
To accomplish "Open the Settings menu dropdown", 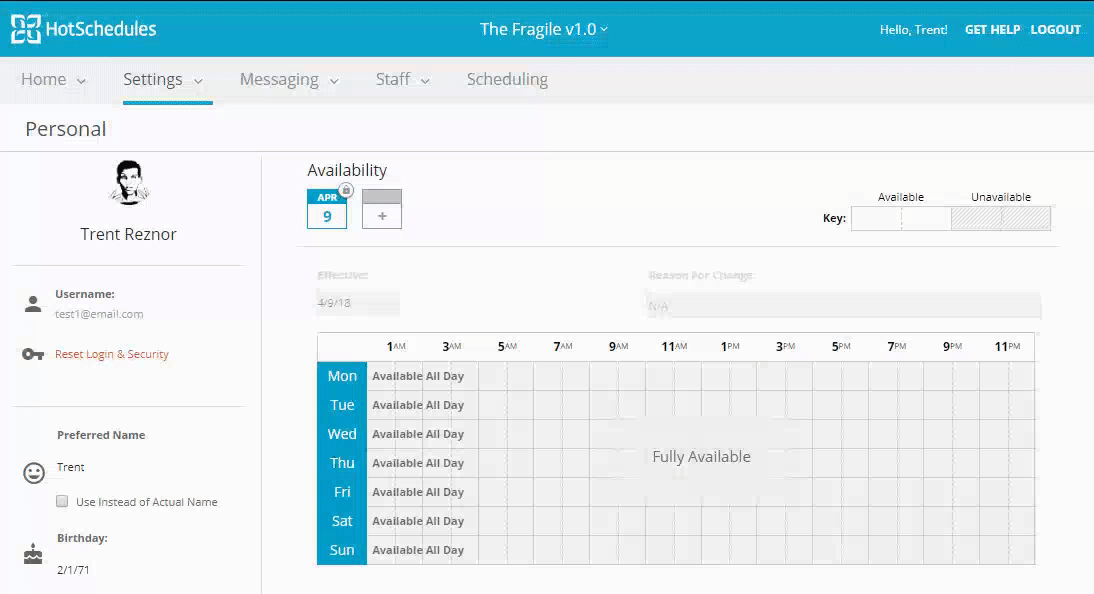I will (163, 80).
